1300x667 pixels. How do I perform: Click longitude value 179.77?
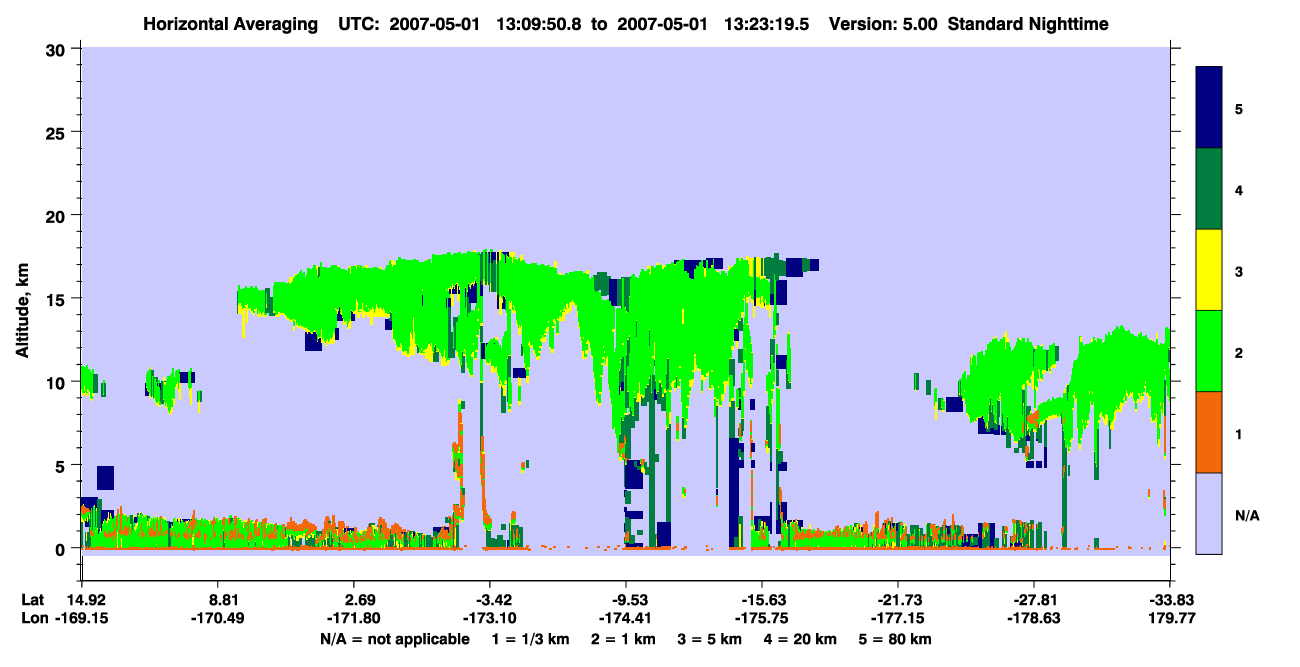[1170, 619]
